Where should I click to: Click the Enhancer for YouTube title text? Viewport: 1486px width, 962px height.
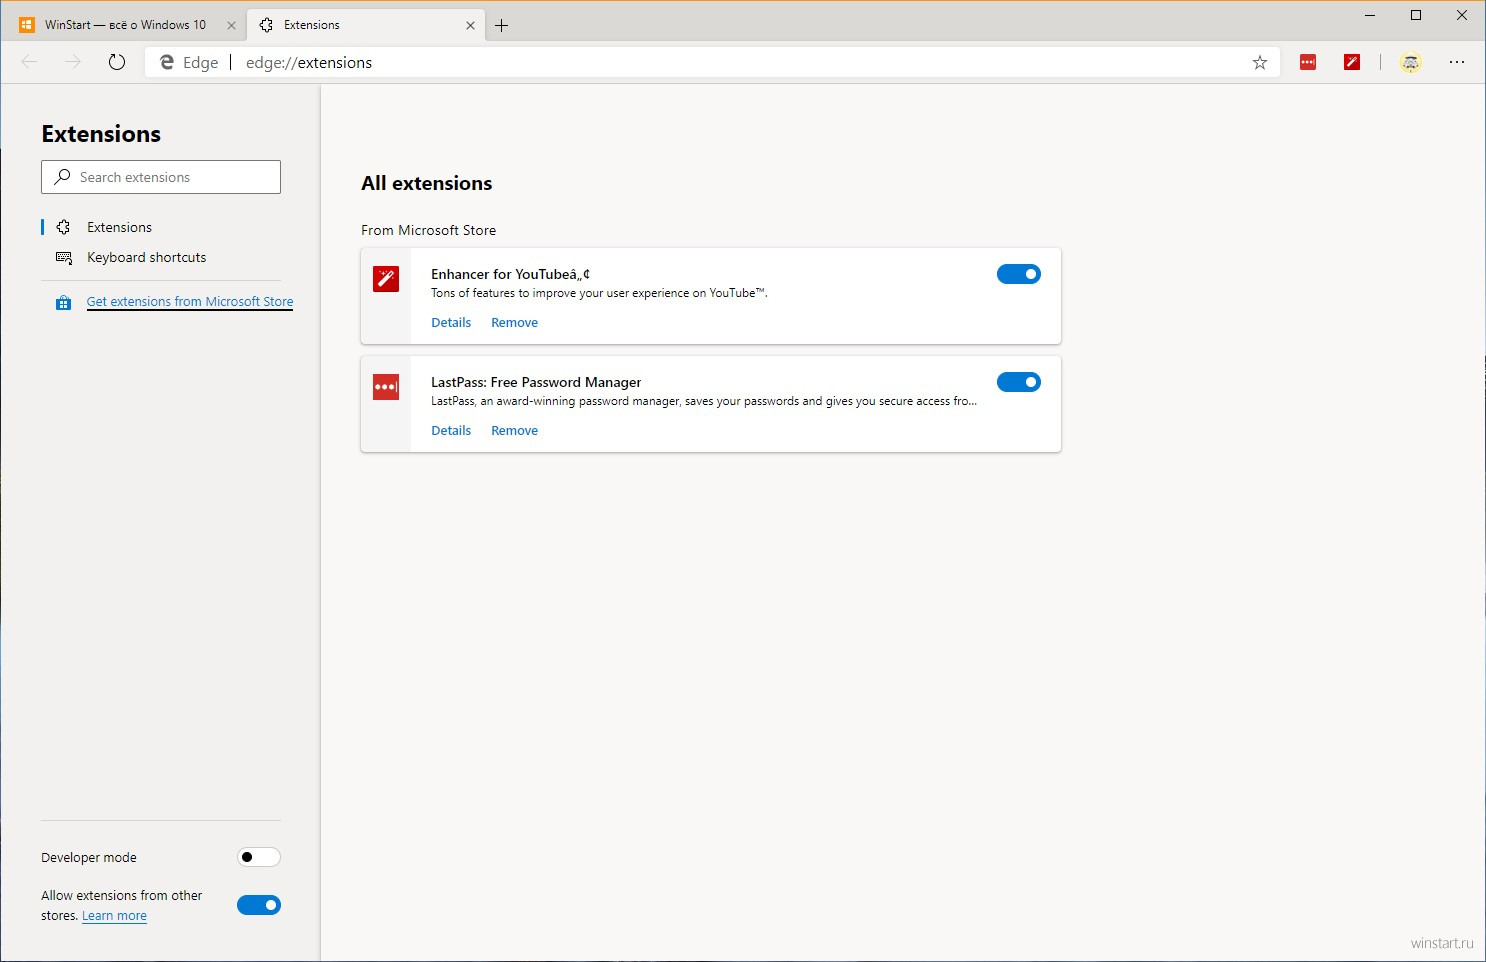click(510, 274)
